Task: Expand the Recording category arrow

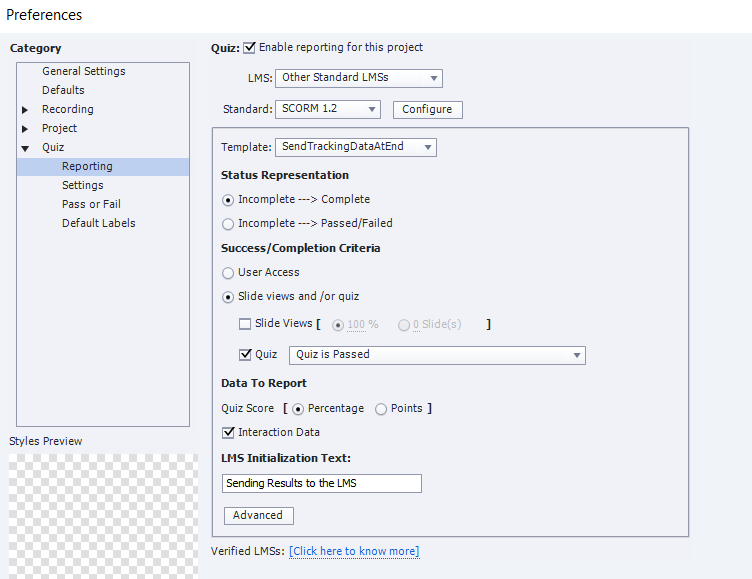Action: coord(25,110)
